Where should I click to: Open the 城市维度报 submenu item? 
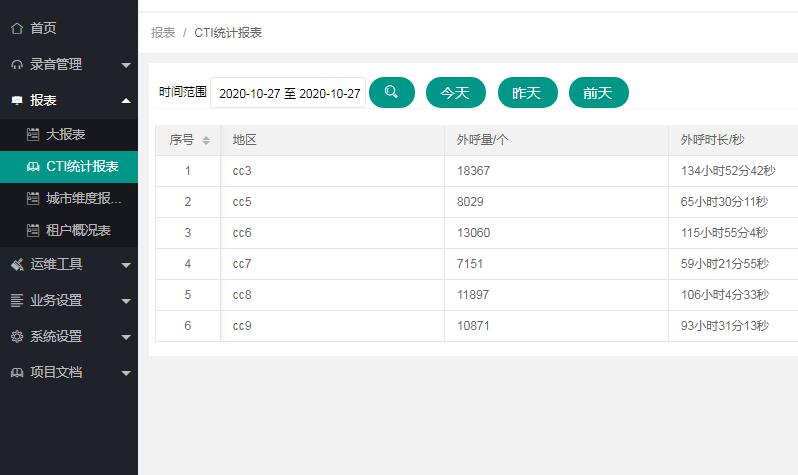tap(69, 199)
